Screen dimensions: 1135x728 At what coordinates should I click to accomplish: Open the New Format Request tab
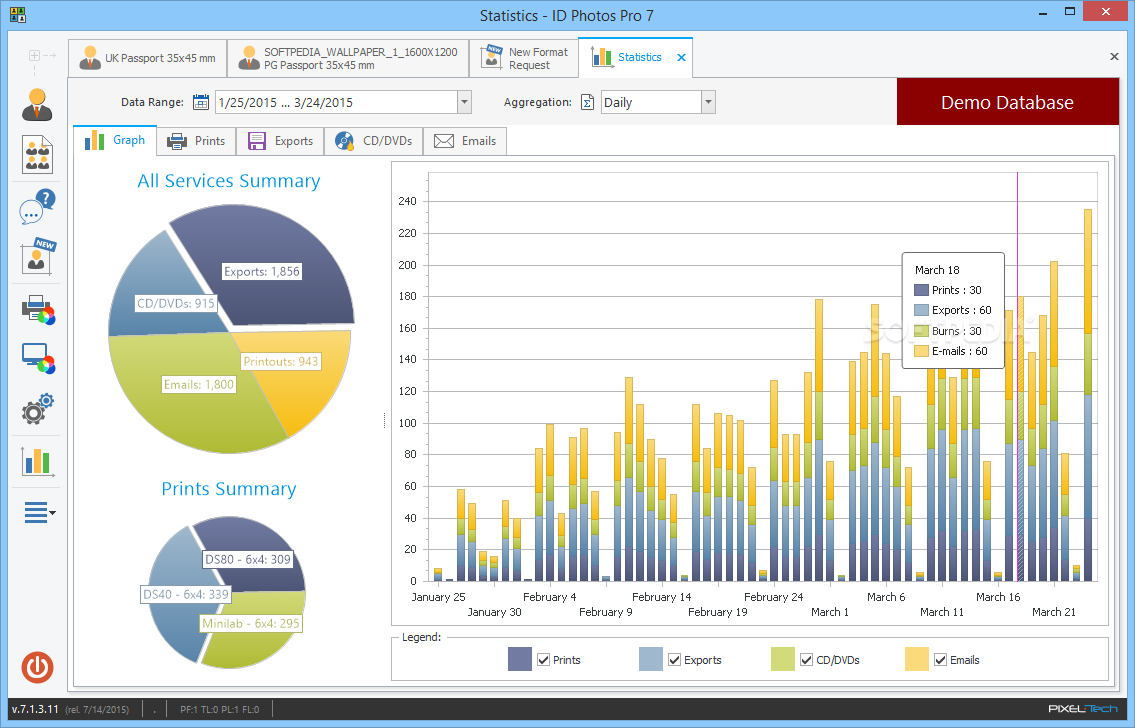pos(524,58)
